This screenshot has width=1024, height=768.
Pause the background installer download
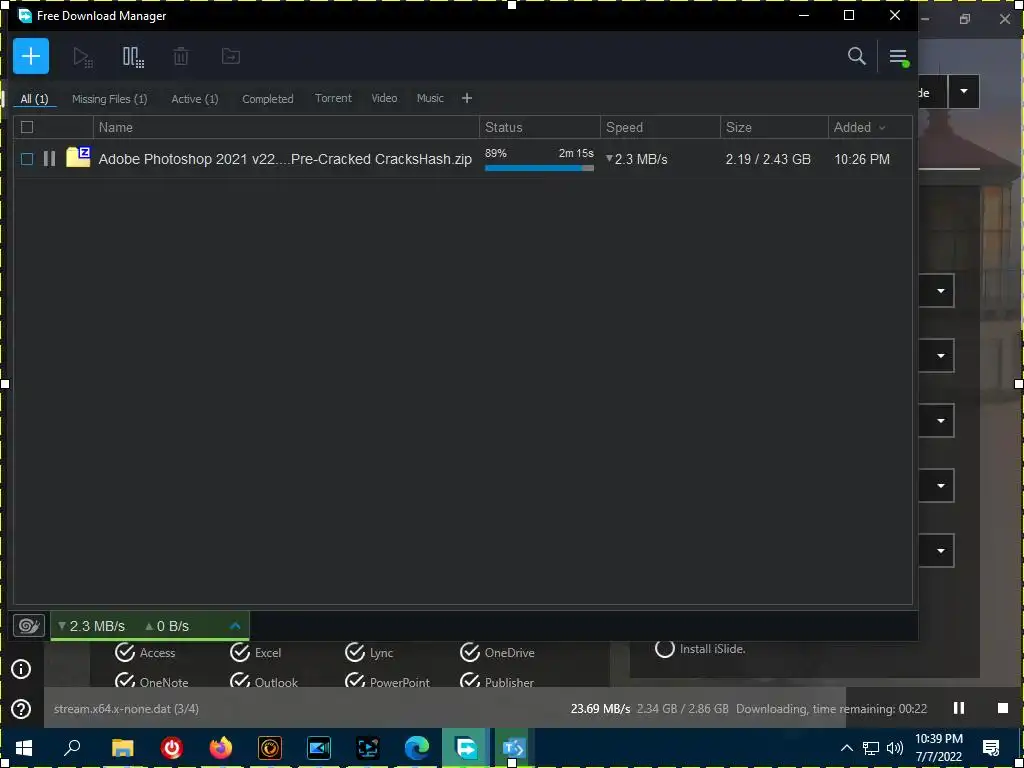(x=959, y=708)
